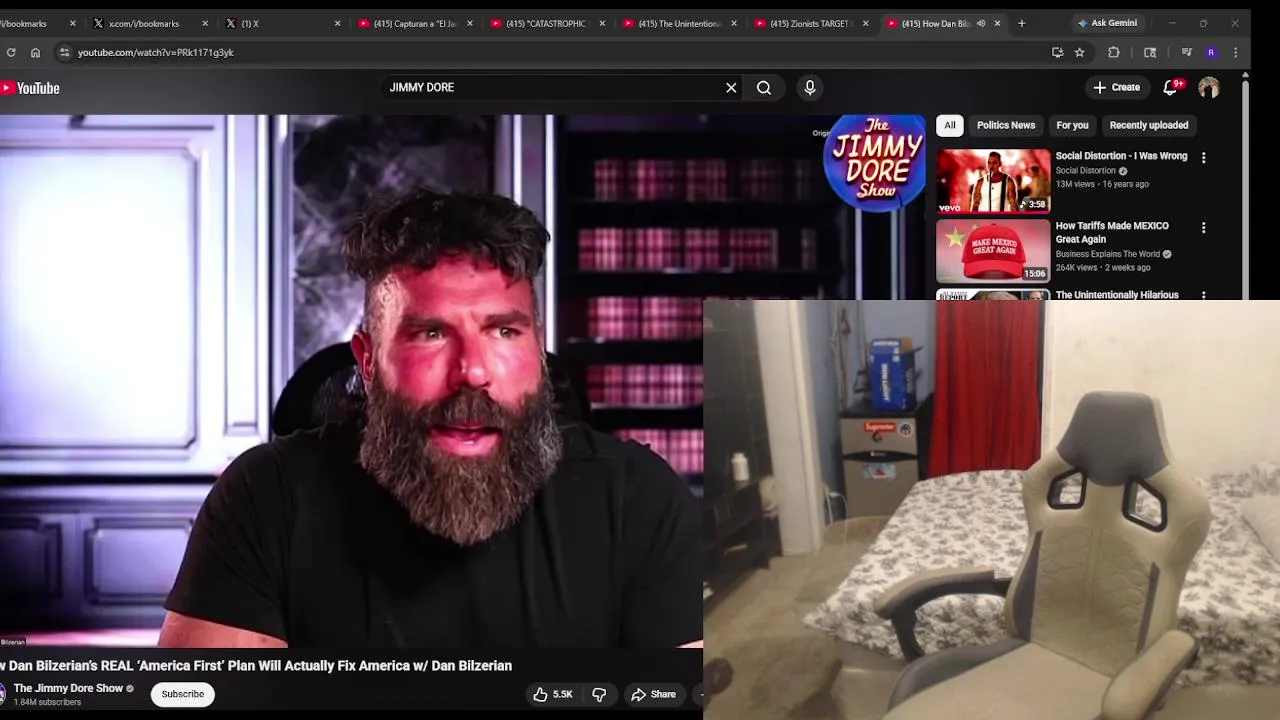Open site information icon in address bar
Screen dimensions: 1280x720
pyautogui.click(x=64, y=52)
